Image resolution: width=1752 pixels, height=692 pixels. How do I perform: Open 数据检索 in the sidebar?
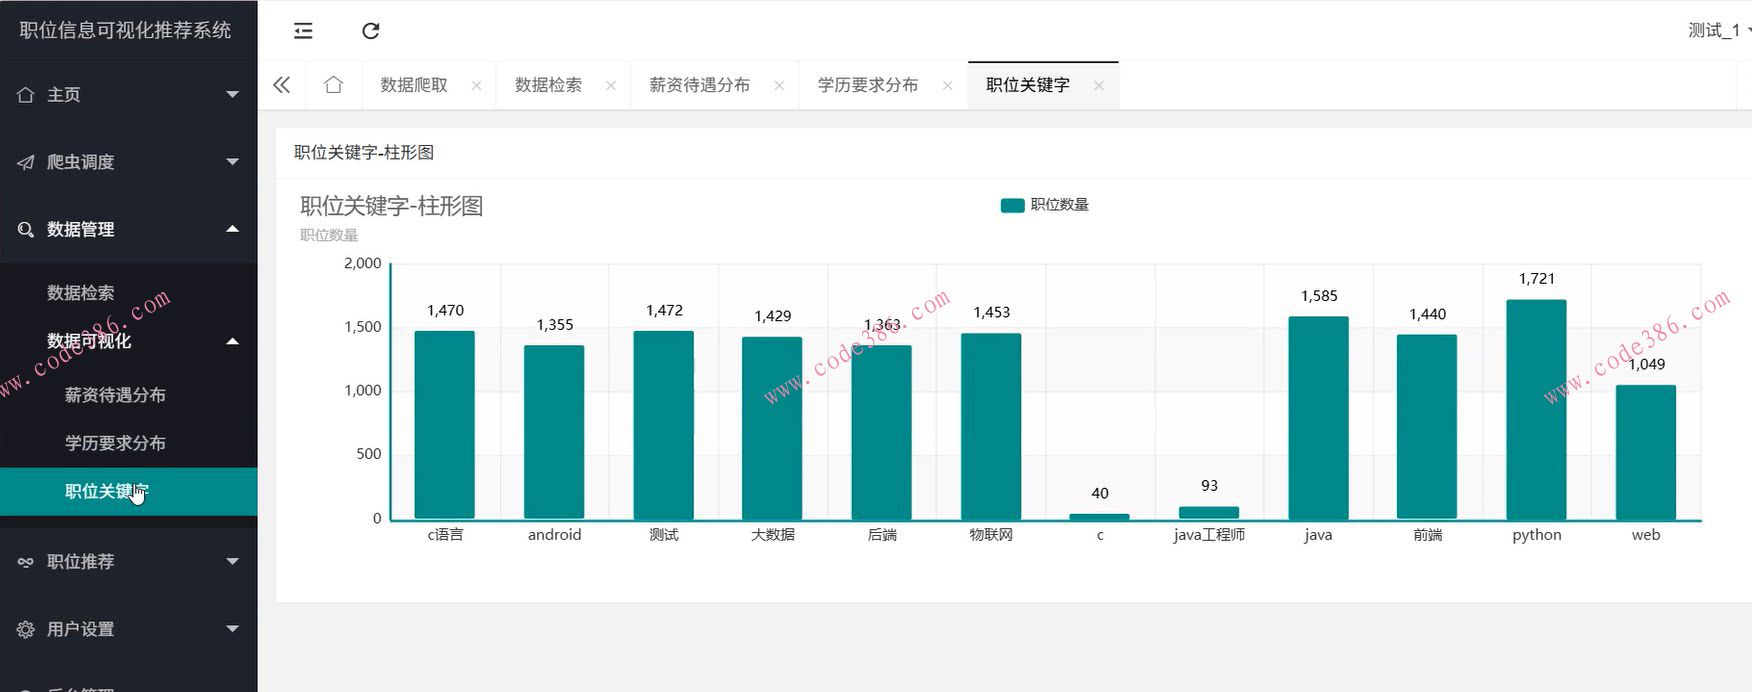(81, 293)
